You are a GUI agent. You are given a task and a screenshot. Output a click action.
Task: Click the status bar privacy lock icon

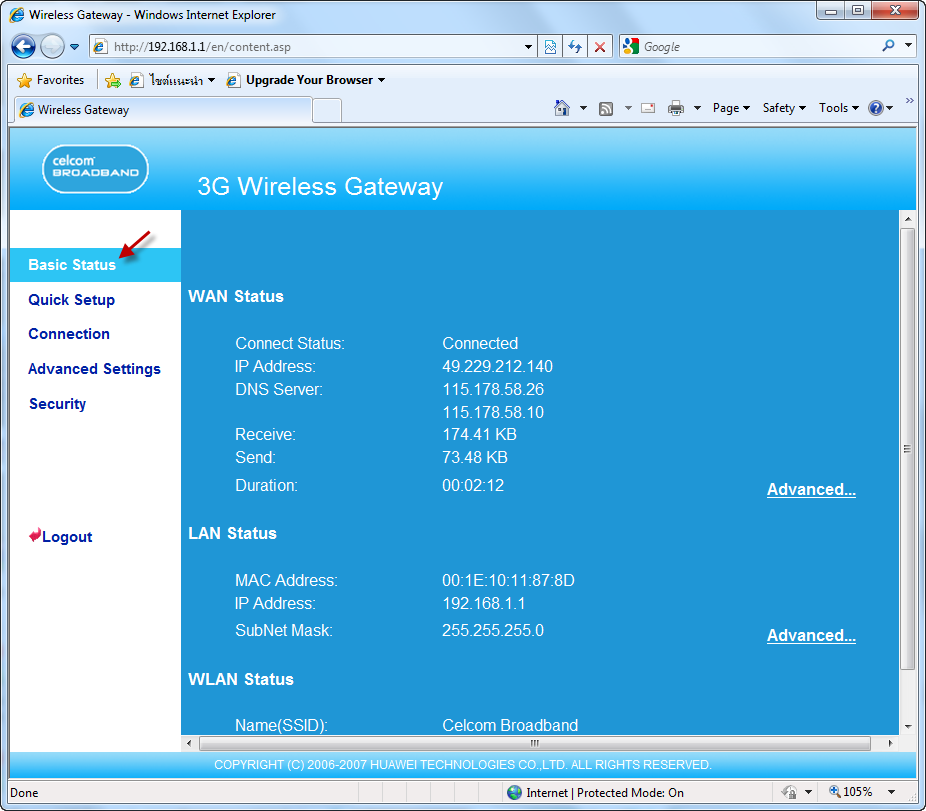pos(790,792)
